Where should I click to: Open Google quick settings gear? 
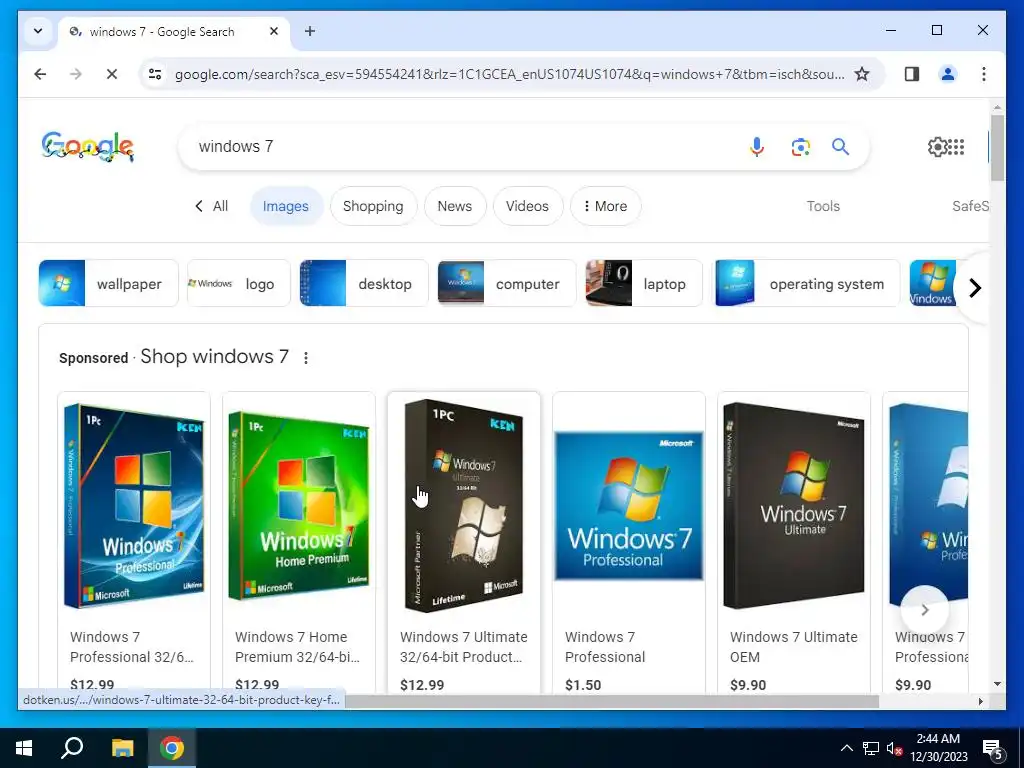[937, 147]
